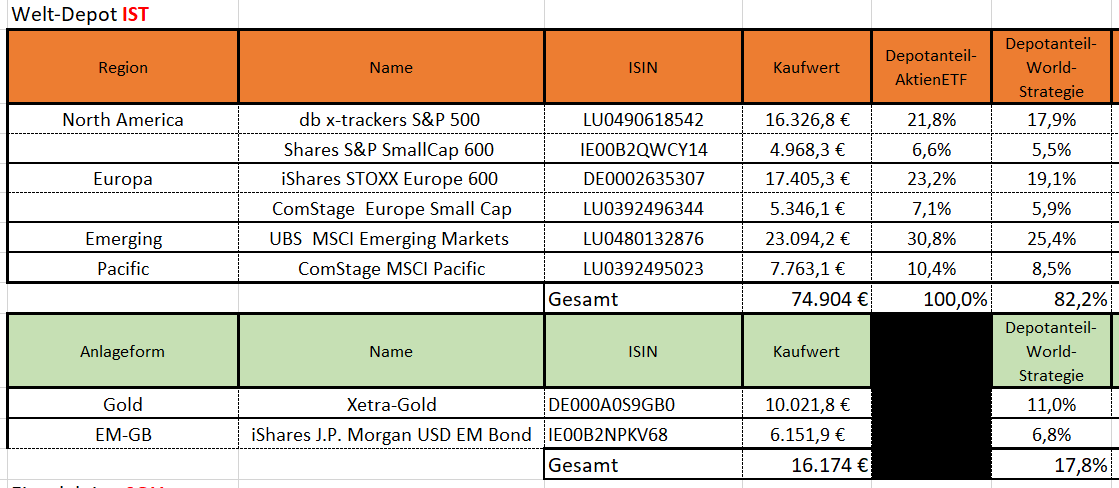The height and width of the screenshot is (488, 1119).
Task: Select the "Depotanteil-AktienETF" header cell
Action: click(931, 68)
